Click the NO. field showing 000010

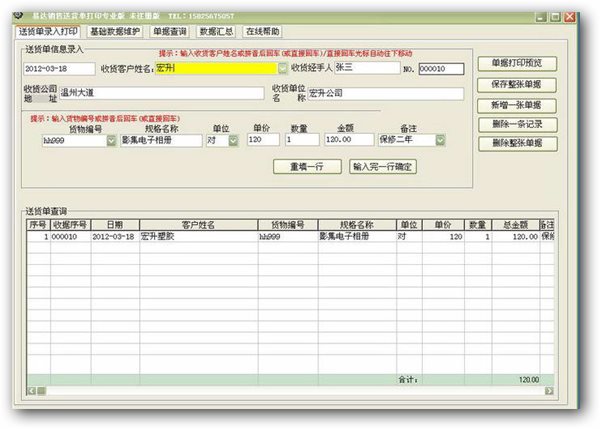(x=442, y=69)
